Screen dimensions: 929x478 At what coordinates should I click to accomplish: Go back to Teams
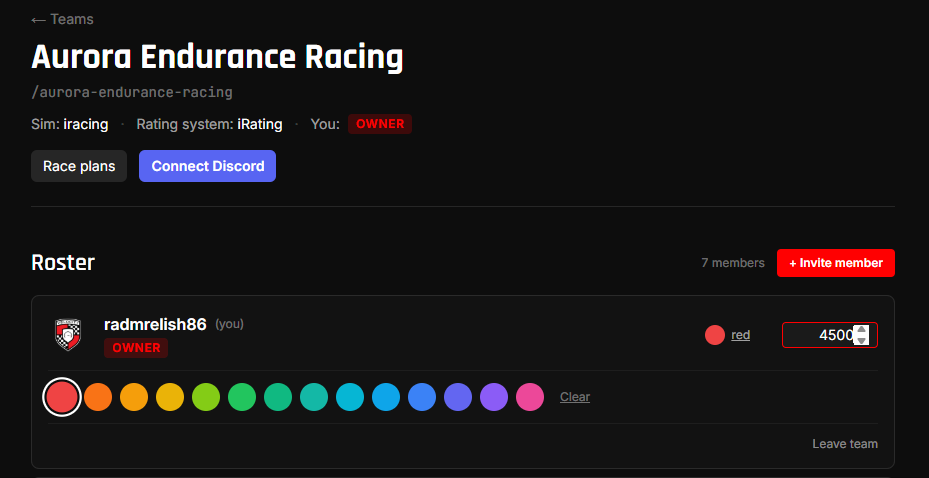(x=62, y=20)
